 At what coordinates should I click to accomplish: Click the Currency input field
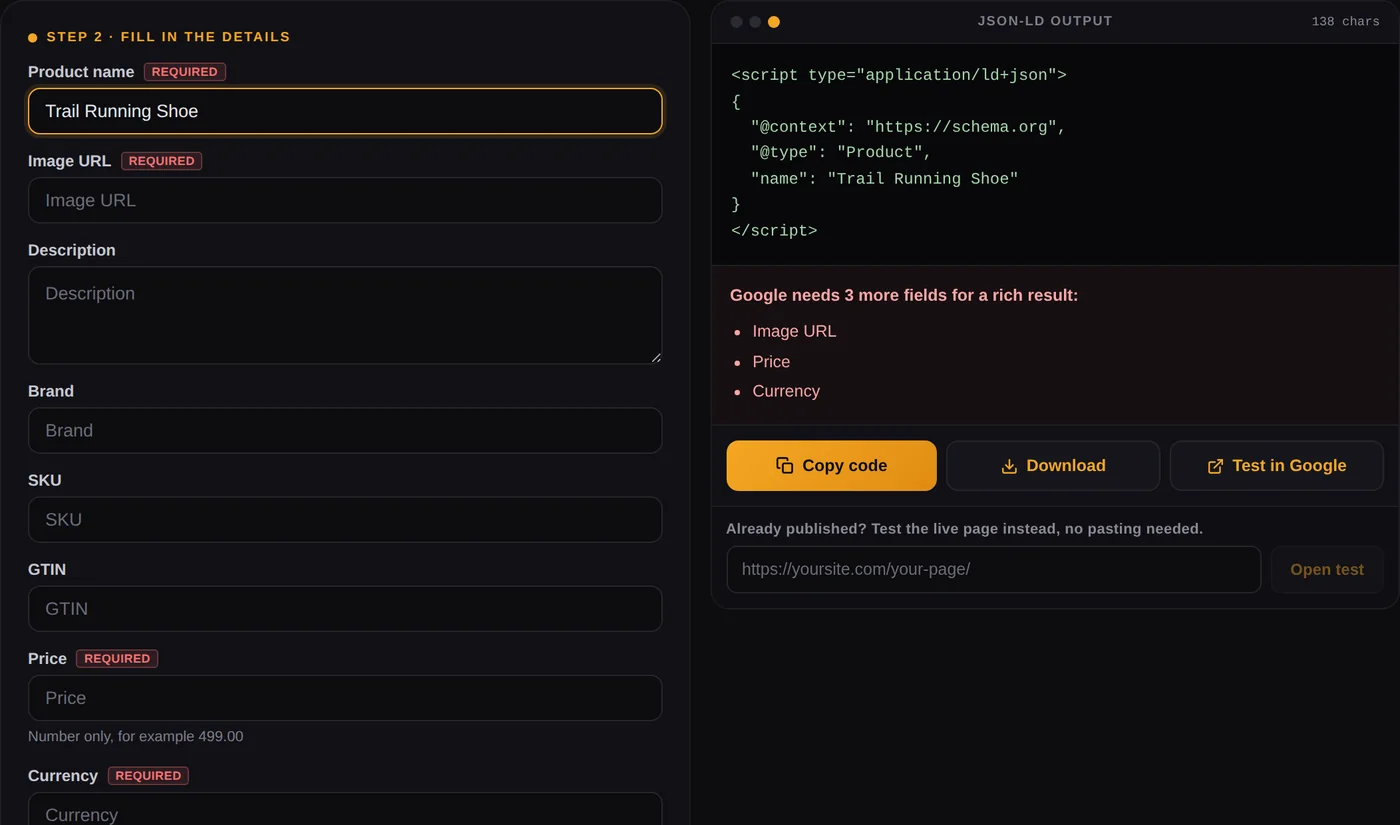[x=345, y=809]
